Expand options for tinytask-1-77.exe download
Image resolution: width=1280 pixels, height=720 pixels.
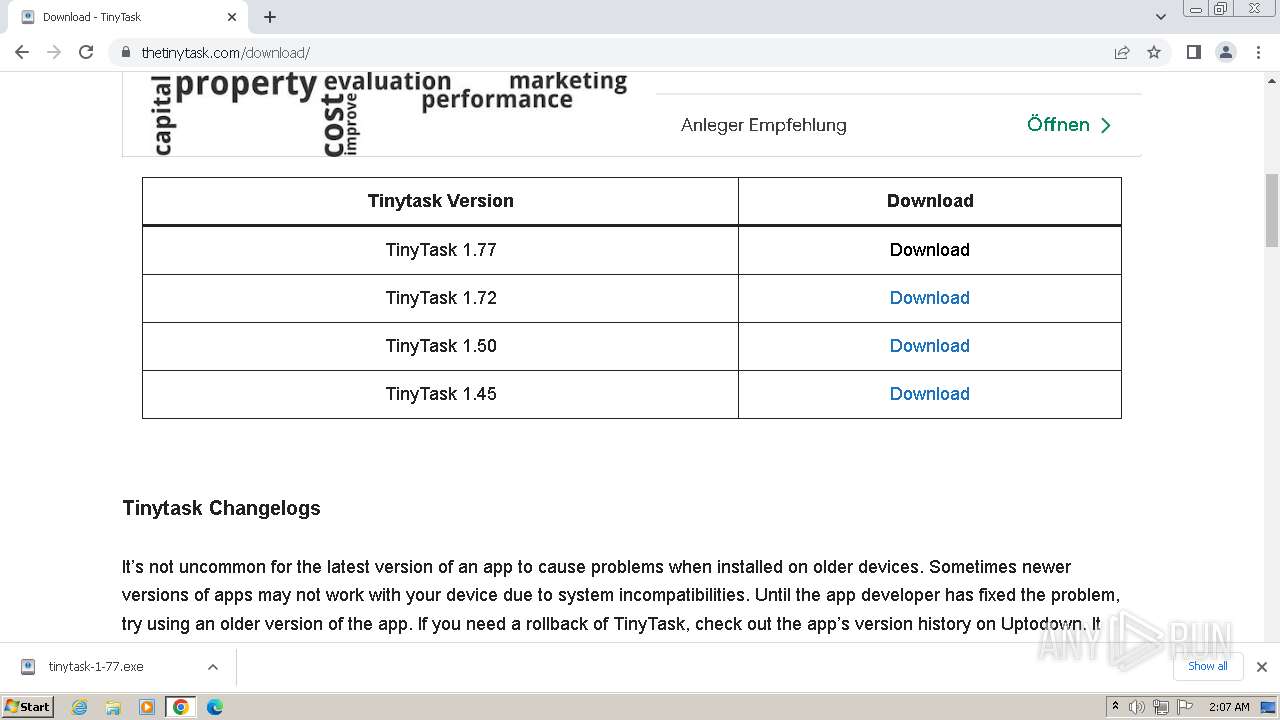tap(213, 667)
